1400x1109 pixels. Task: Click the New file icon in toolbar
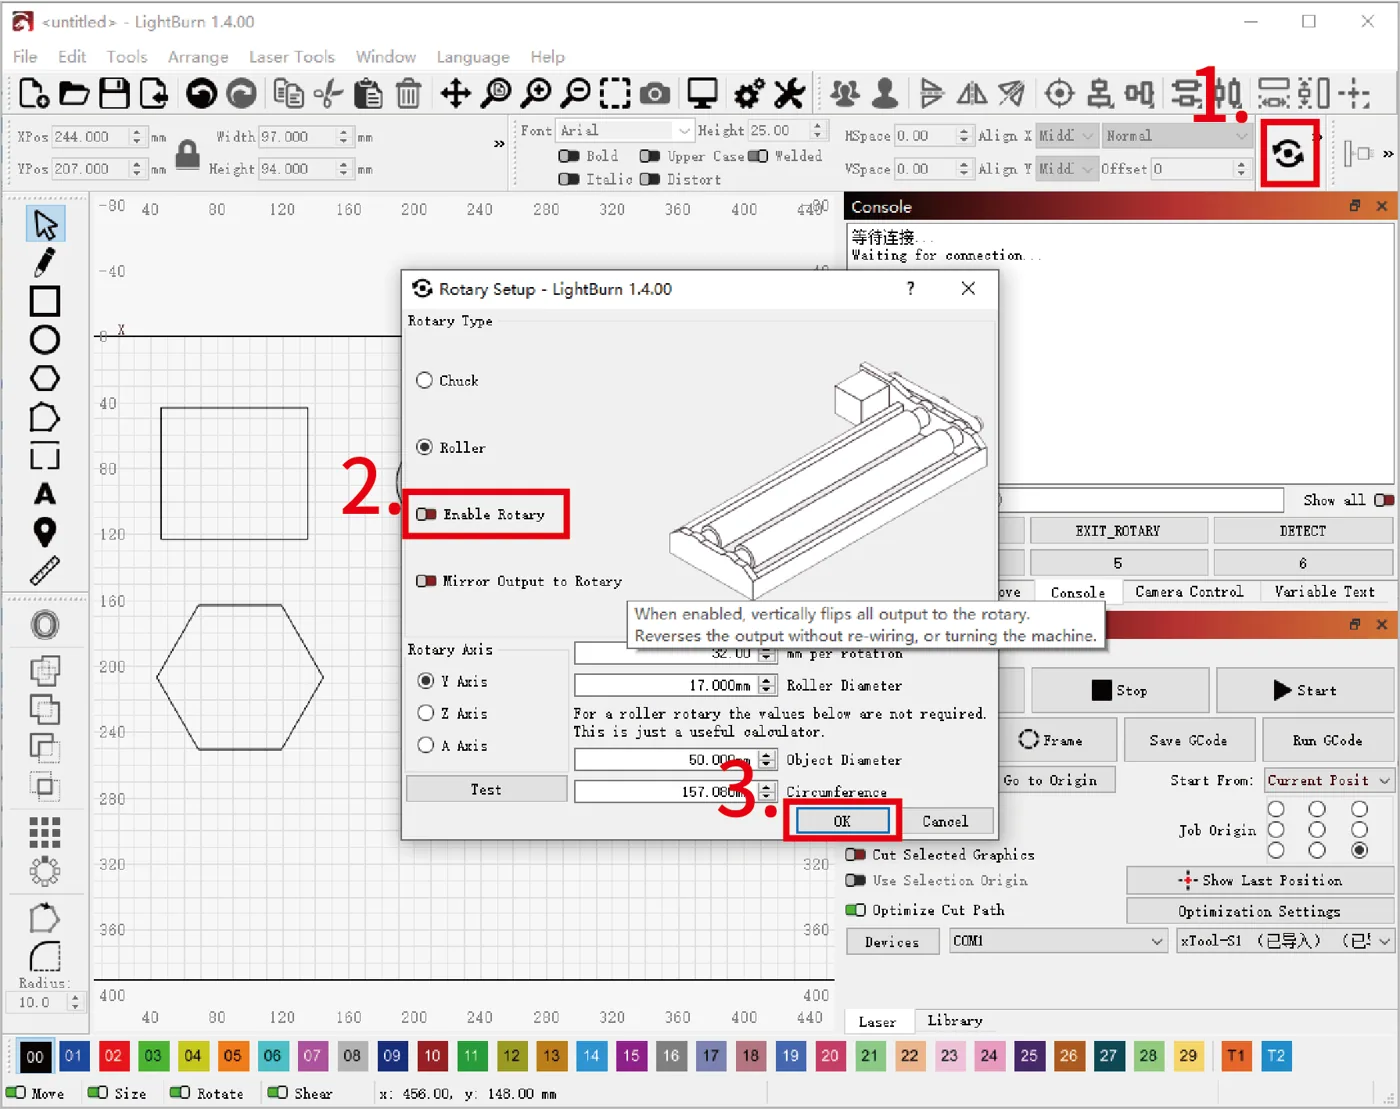[x=34, y=93]
